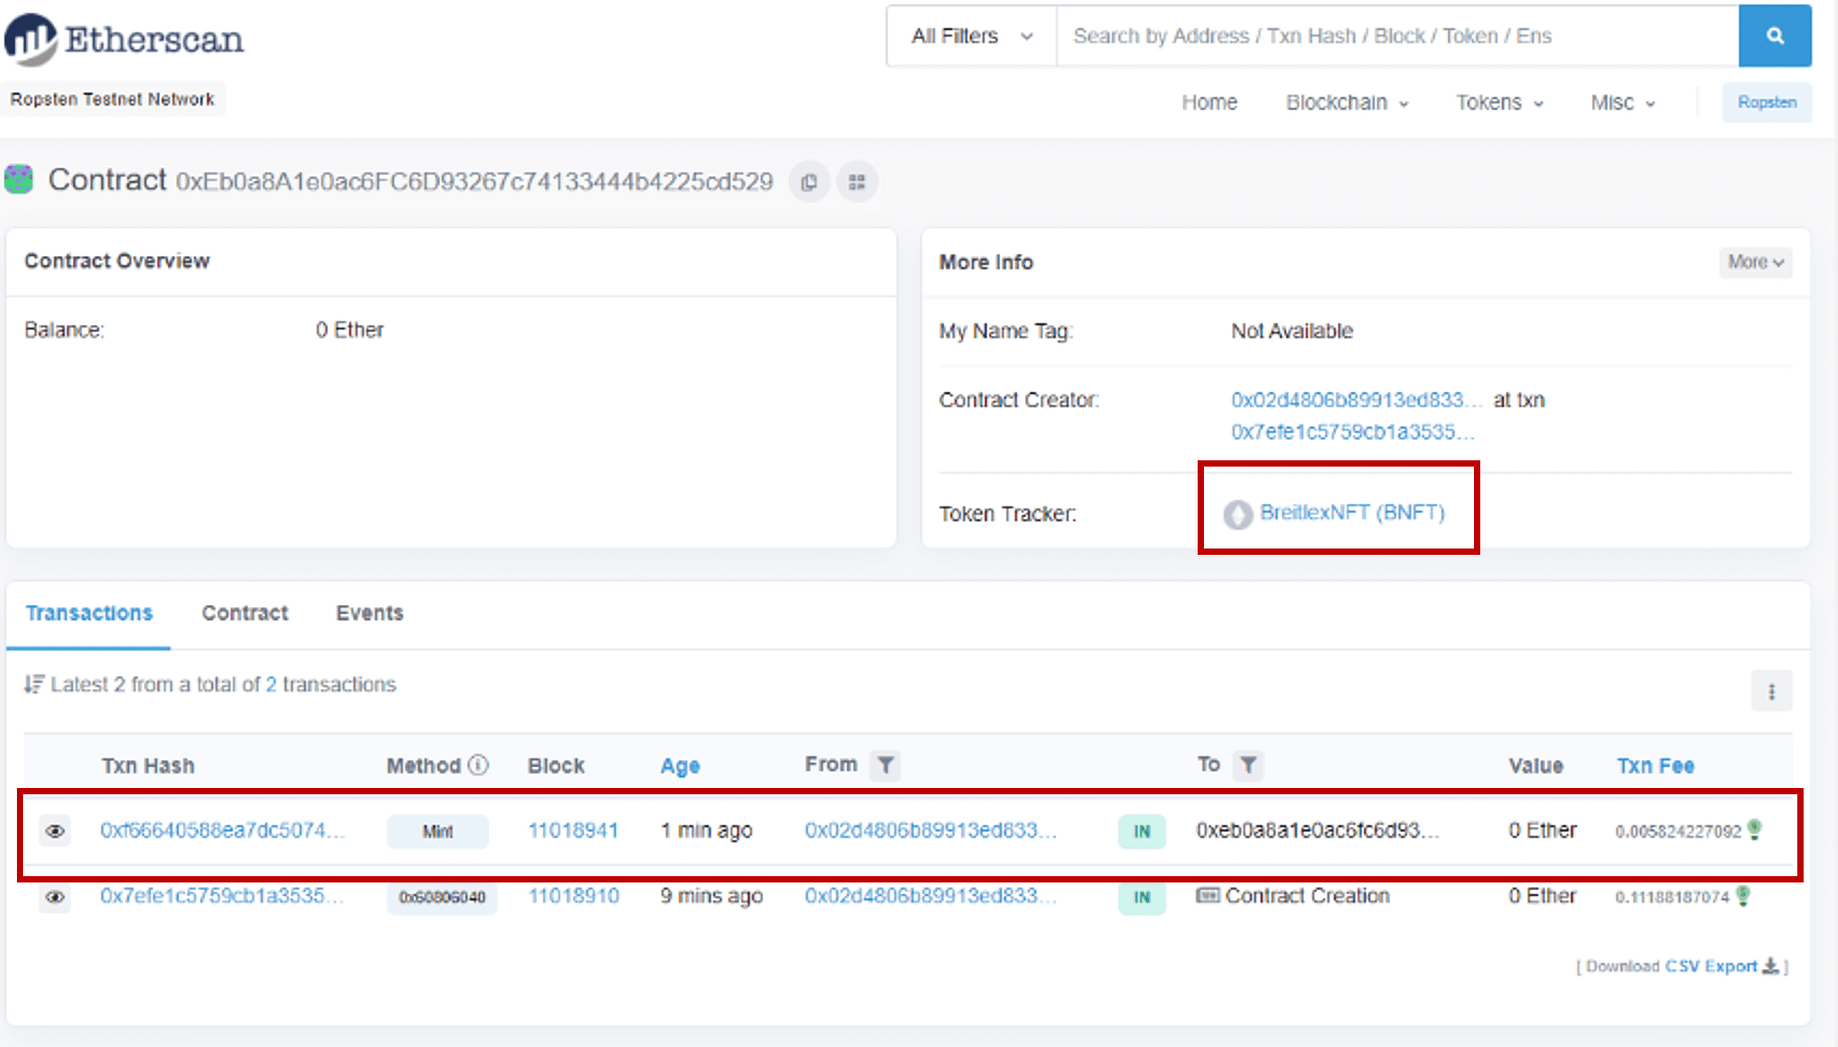Open the BreitlexNFT (BNFT) token tracker
This screenshot has height=1047, width=1838.
(x=1352, y=512)
